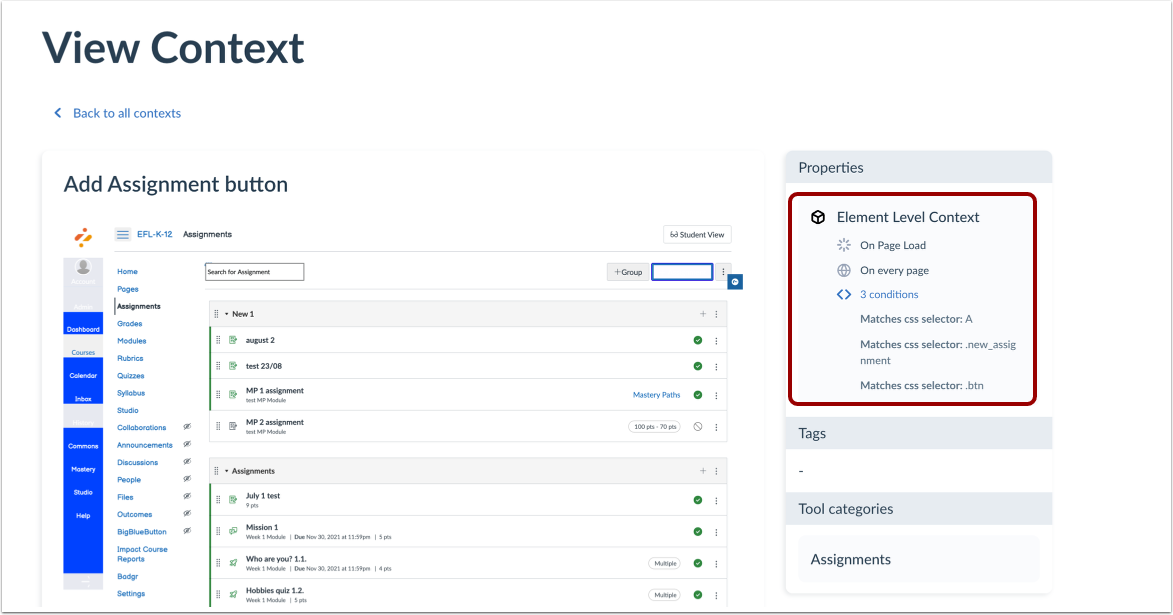
Task: Click the Account avatar icon in global navigation
Action: (83, 267)
